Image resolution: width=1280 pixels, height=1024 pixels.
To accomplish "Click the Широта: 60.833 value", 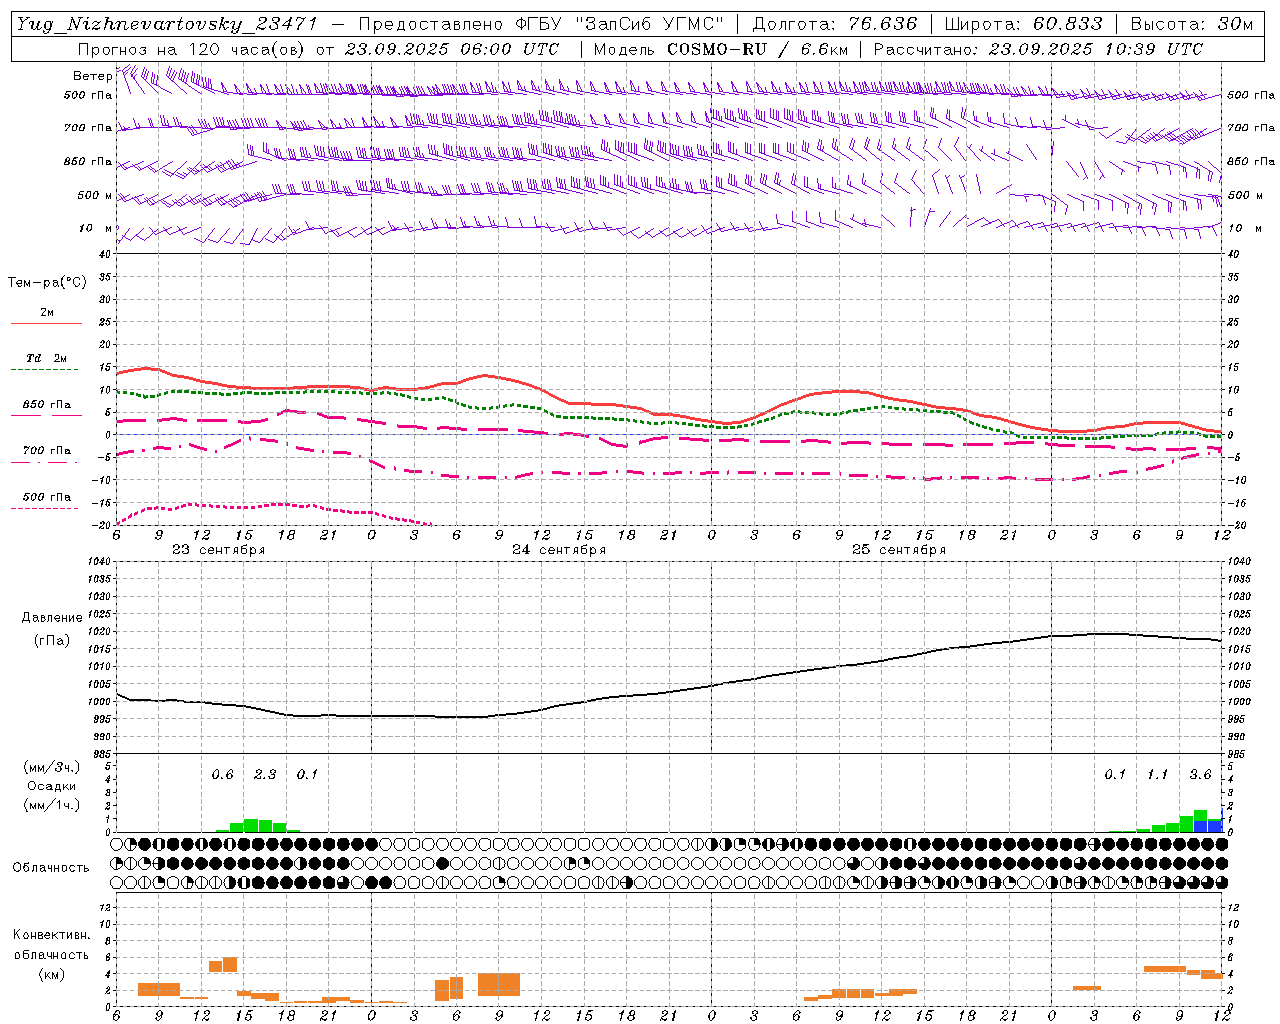I will pyautogui.click(x=1023, y=24).
